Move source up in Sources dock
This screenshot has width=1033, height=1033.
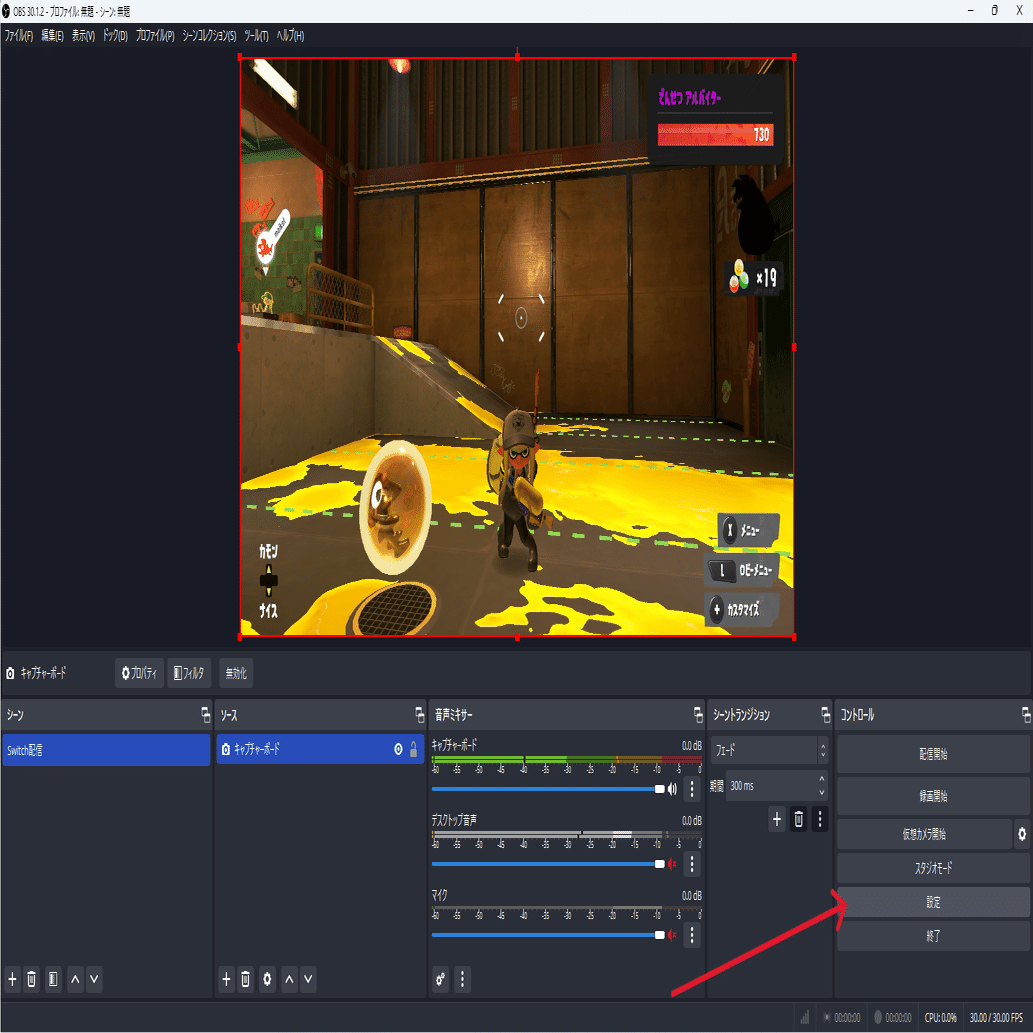point(289,979)
